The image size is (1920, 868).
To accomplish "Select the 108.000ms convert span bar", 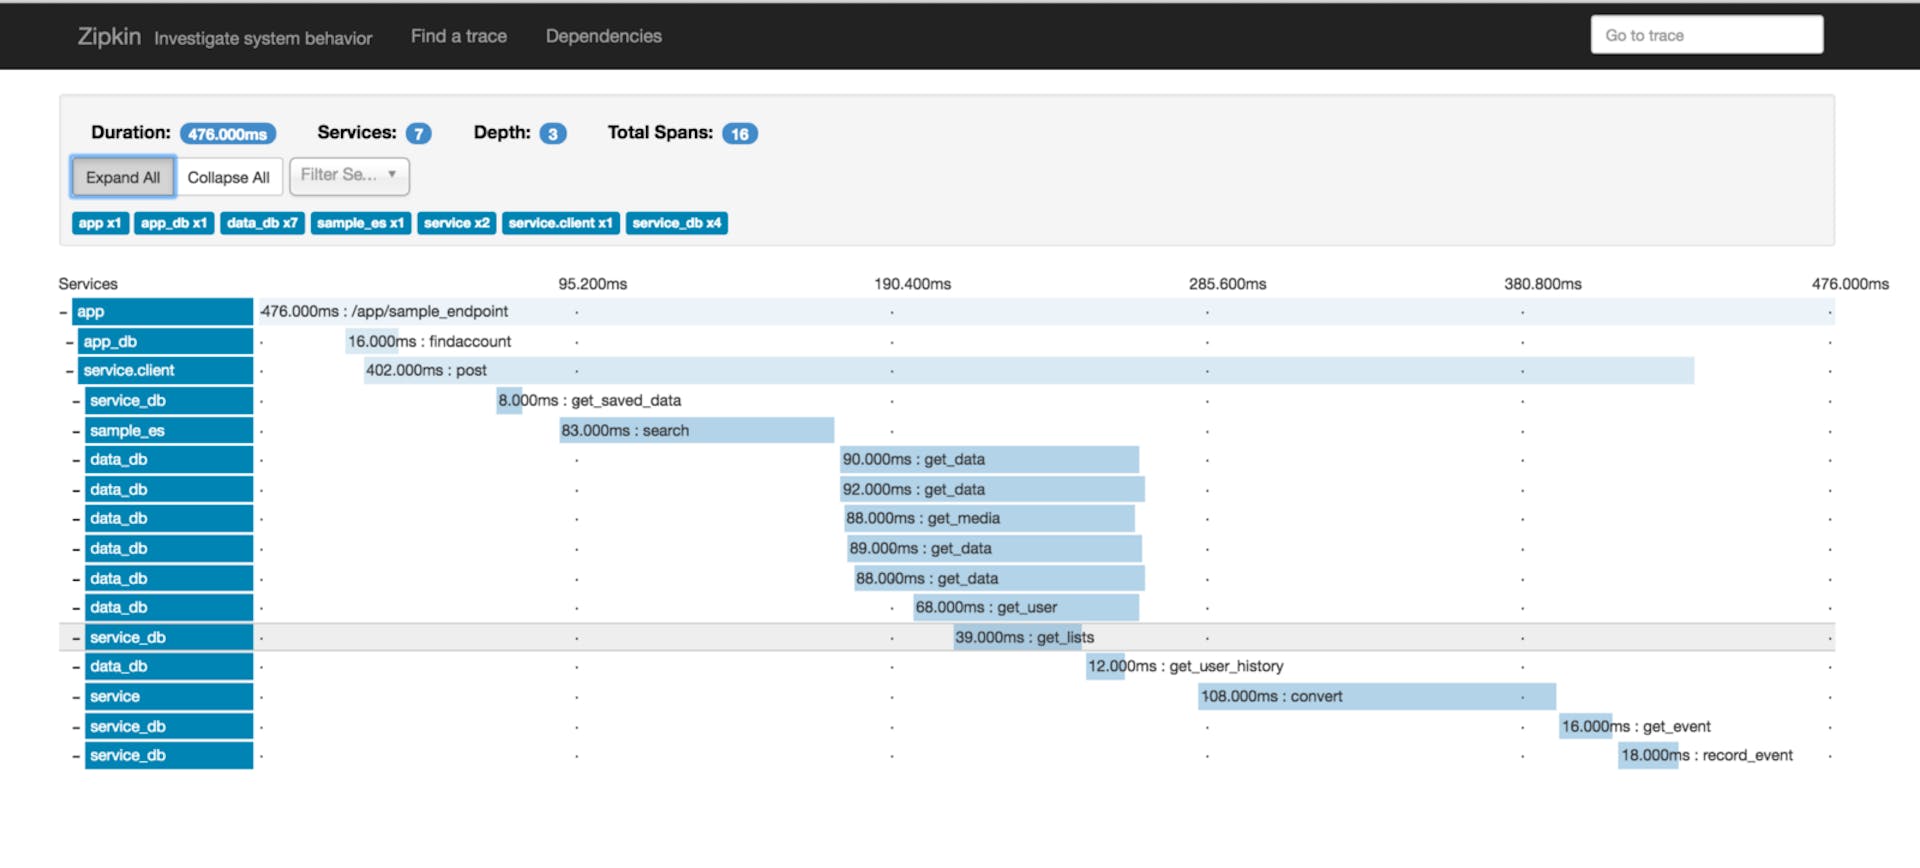I will pyautogui.click(x=1376, y=697).
